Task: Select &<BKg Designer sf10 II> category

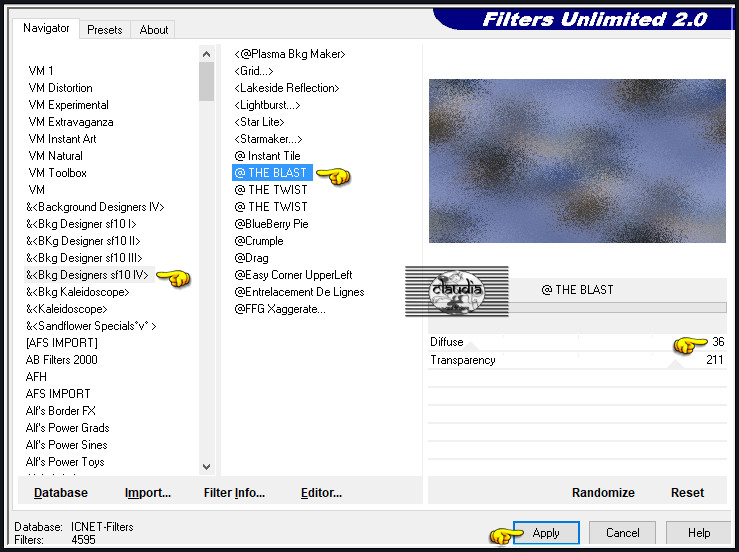Action: 83,240
